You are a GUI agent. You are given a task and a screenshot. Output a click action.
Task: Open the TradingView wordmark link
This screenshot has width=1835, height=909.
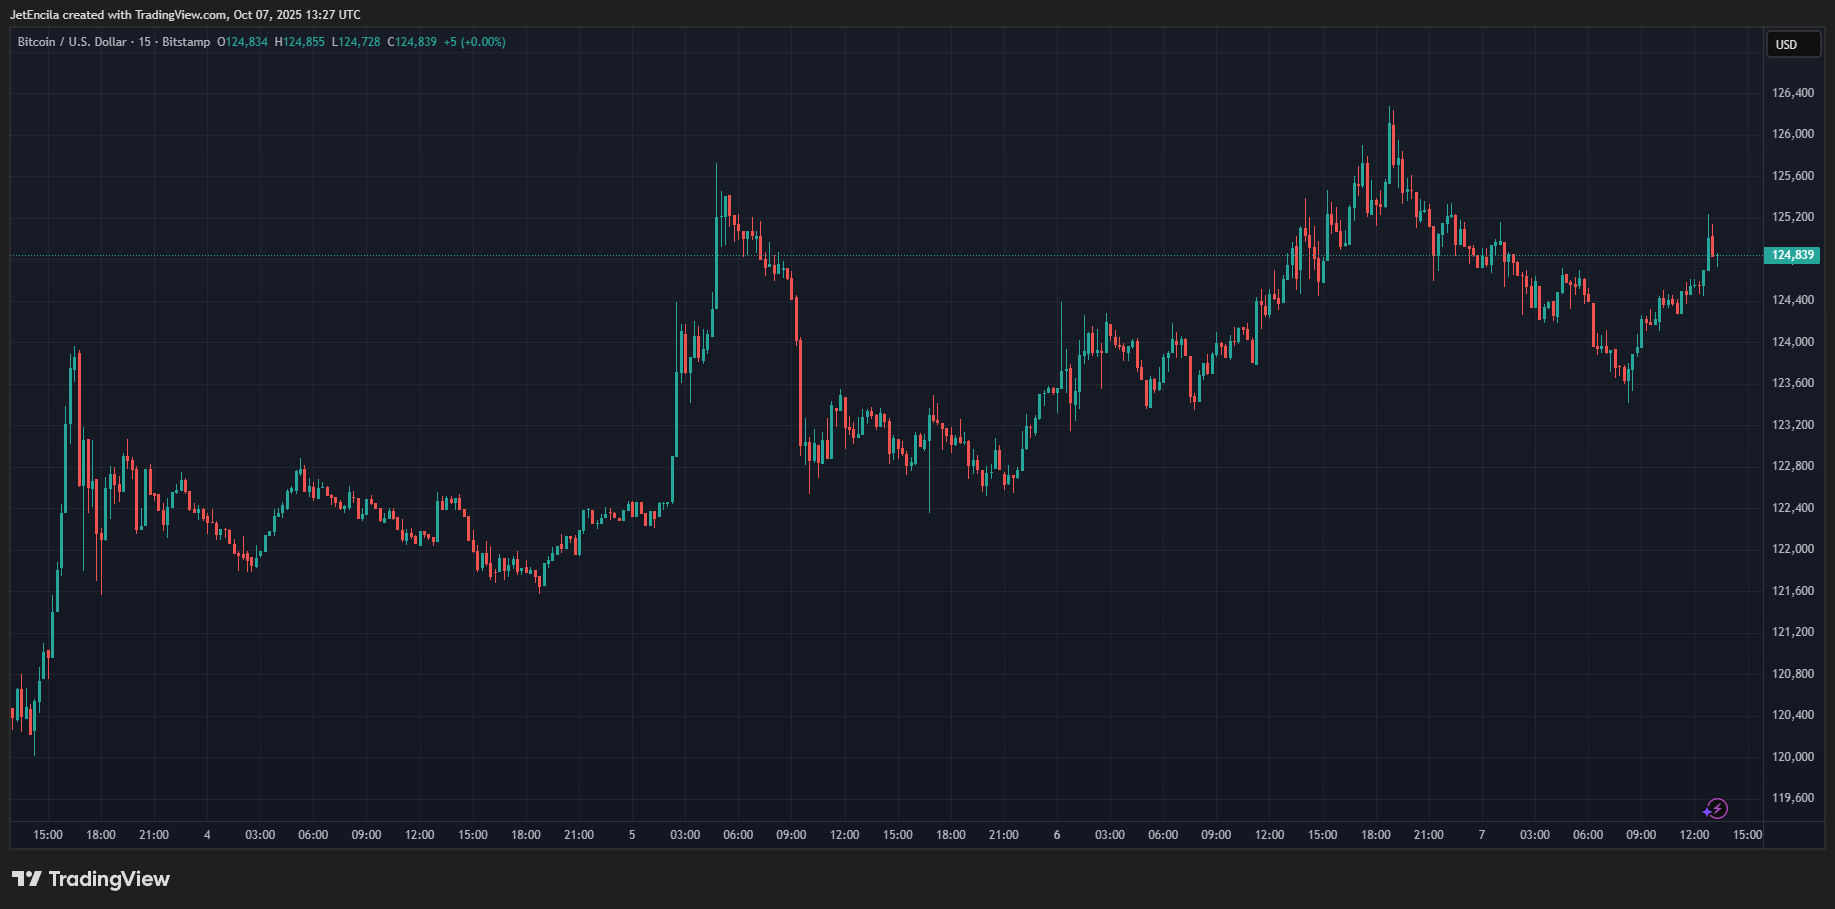[x=109, y=879]
